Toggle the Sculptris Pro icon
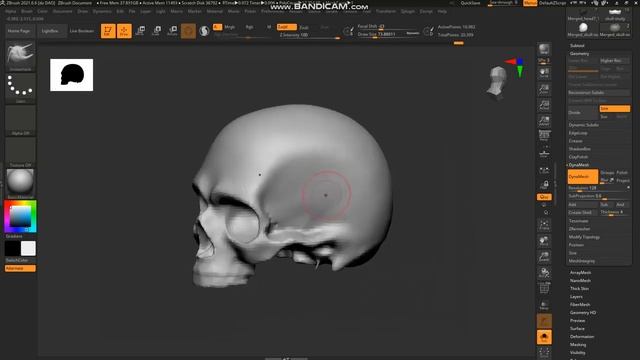This screenshot has width=640, height=360. click(x=204, y=31)
